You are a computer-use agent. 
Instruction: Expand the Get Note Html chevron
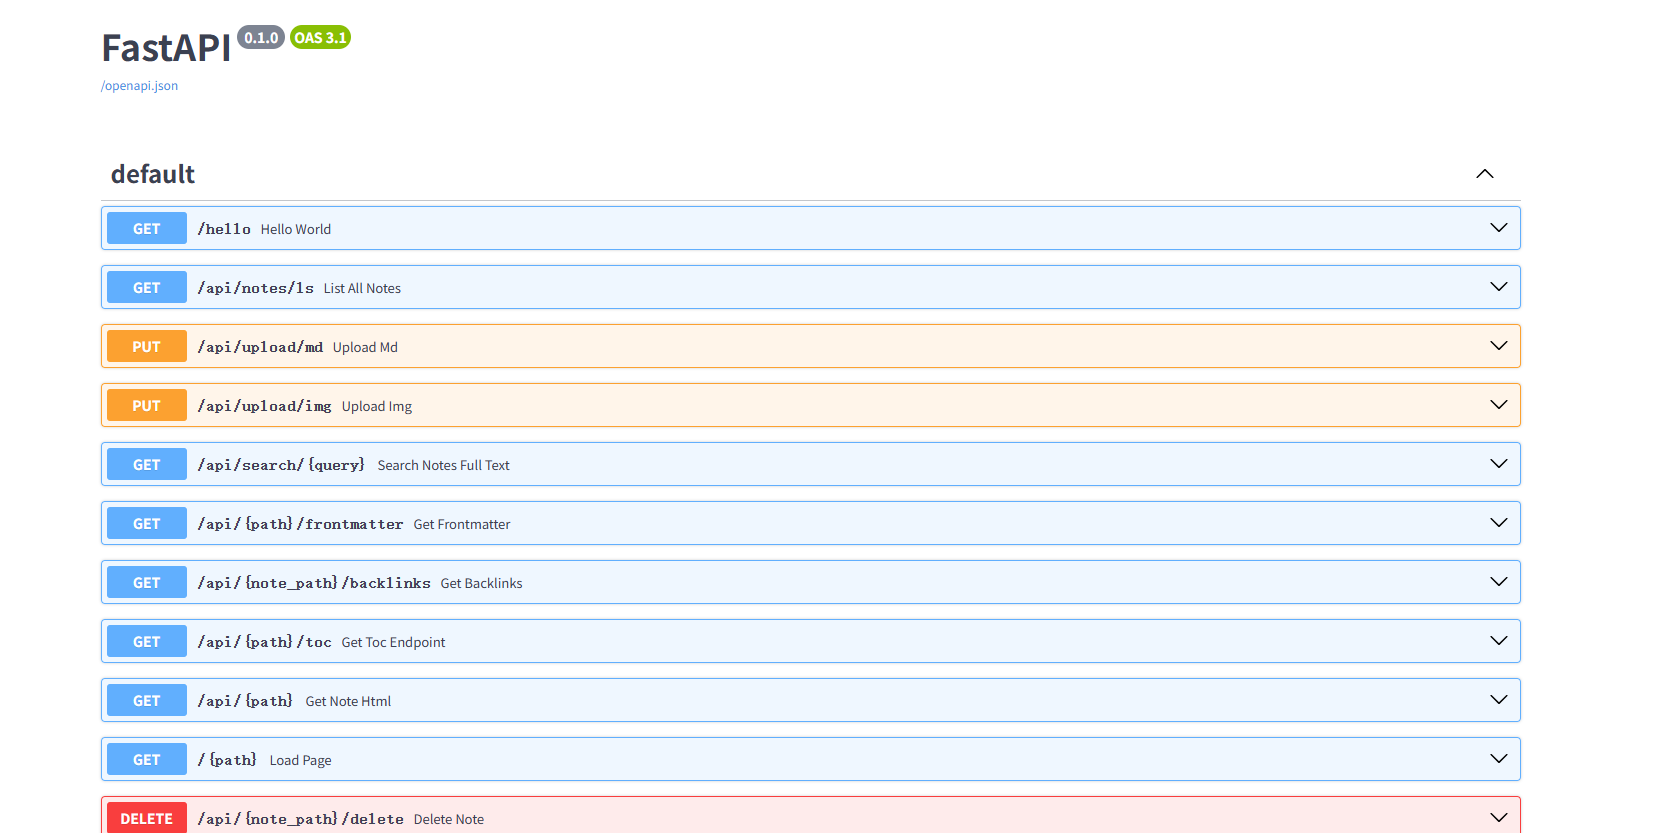point(1499,700)
